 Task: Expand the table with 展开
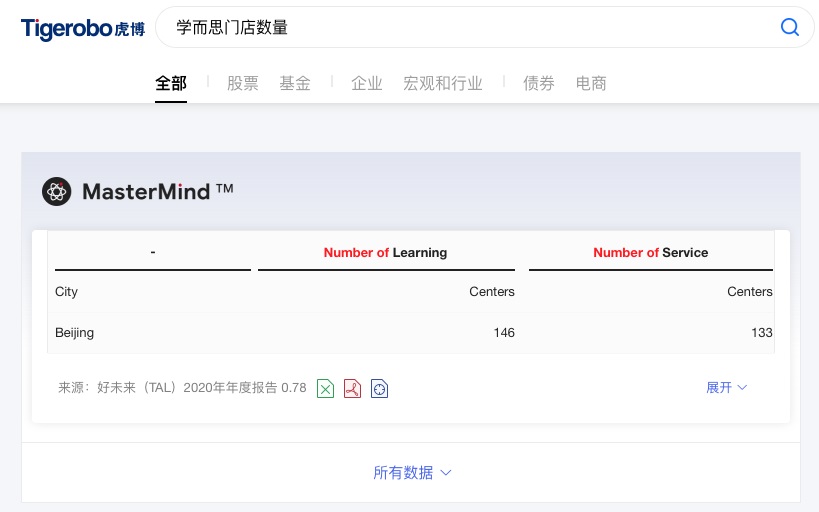point(727,388)
